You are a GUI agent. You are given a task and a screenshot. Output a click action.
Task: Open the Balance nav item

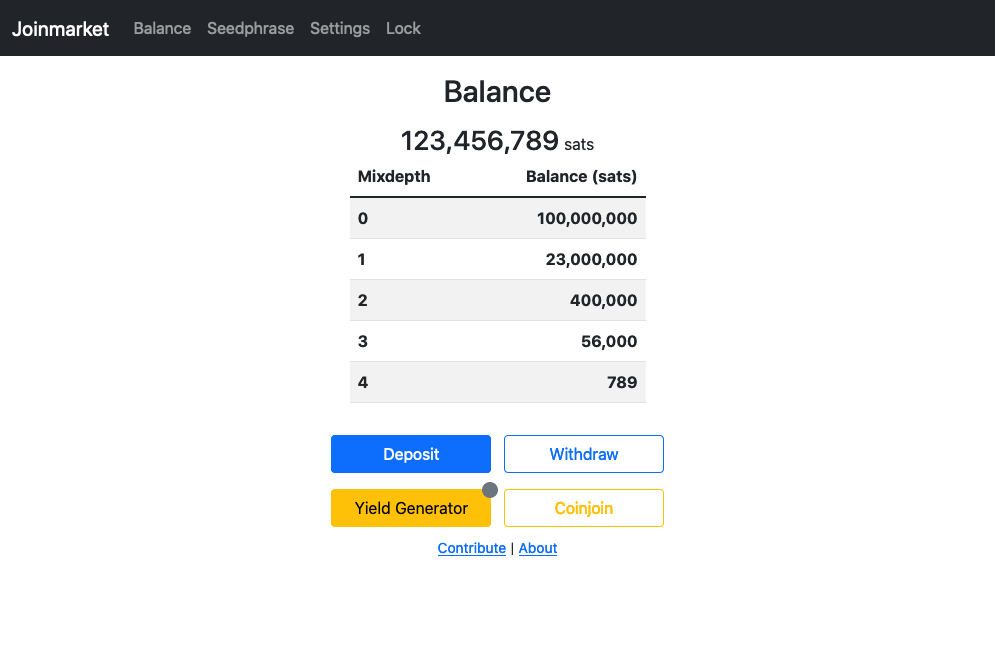click(162, 29)
